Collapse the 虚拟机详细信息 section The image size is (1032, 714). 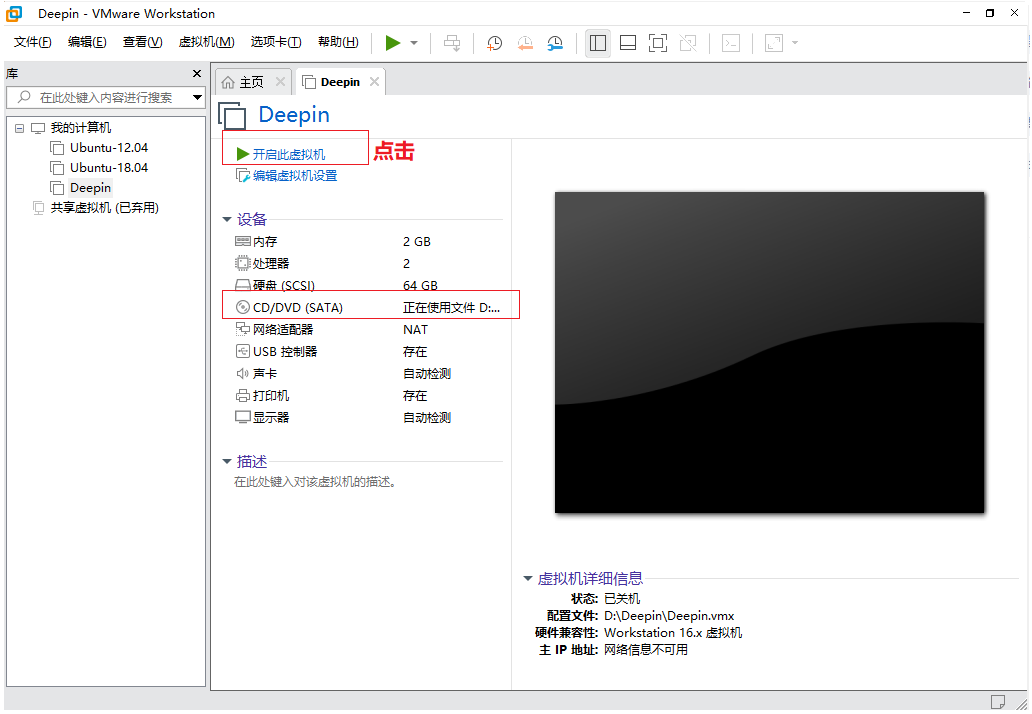coord(528,579)
